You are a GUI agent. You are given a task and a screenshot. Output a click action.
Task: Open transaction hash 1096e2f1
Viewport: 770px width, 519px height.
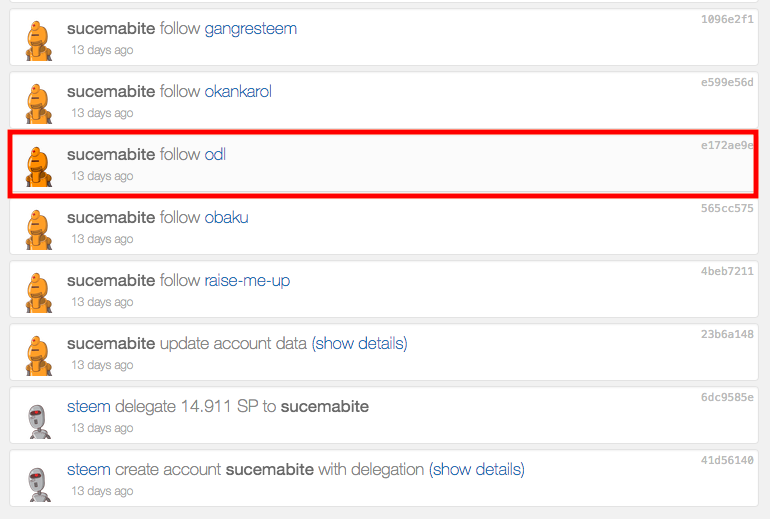(x=727, y=19)
